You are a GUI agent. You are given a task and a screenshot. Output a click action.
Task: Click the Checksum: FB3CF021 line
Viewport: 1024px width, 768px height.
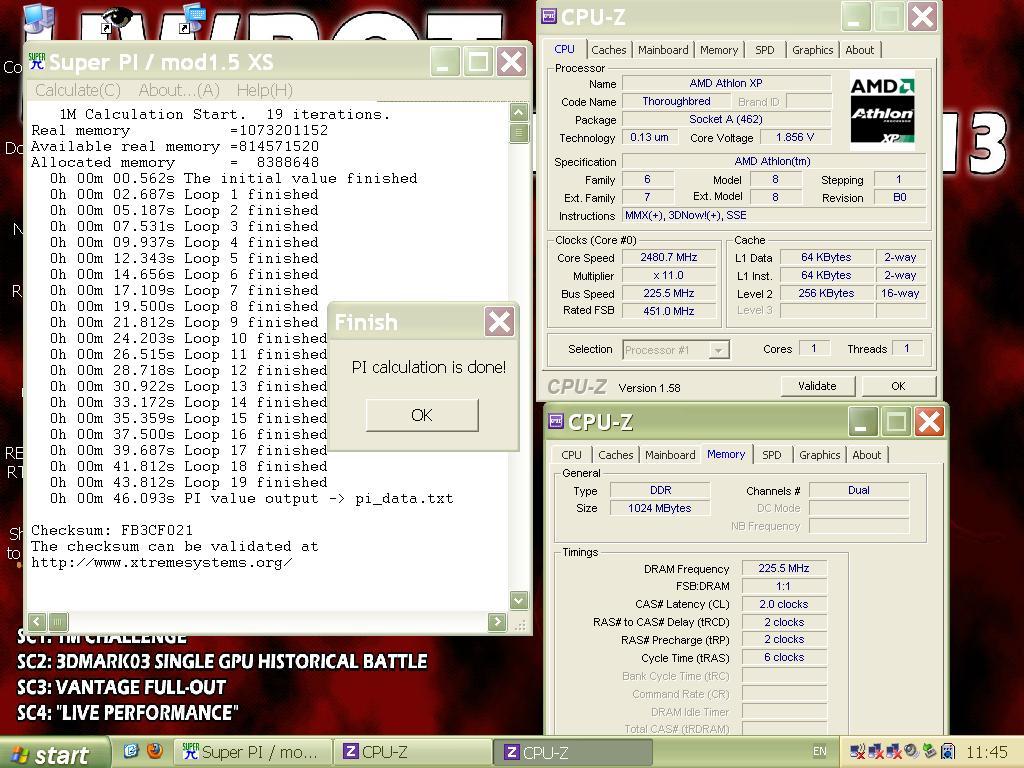point(112,530)
